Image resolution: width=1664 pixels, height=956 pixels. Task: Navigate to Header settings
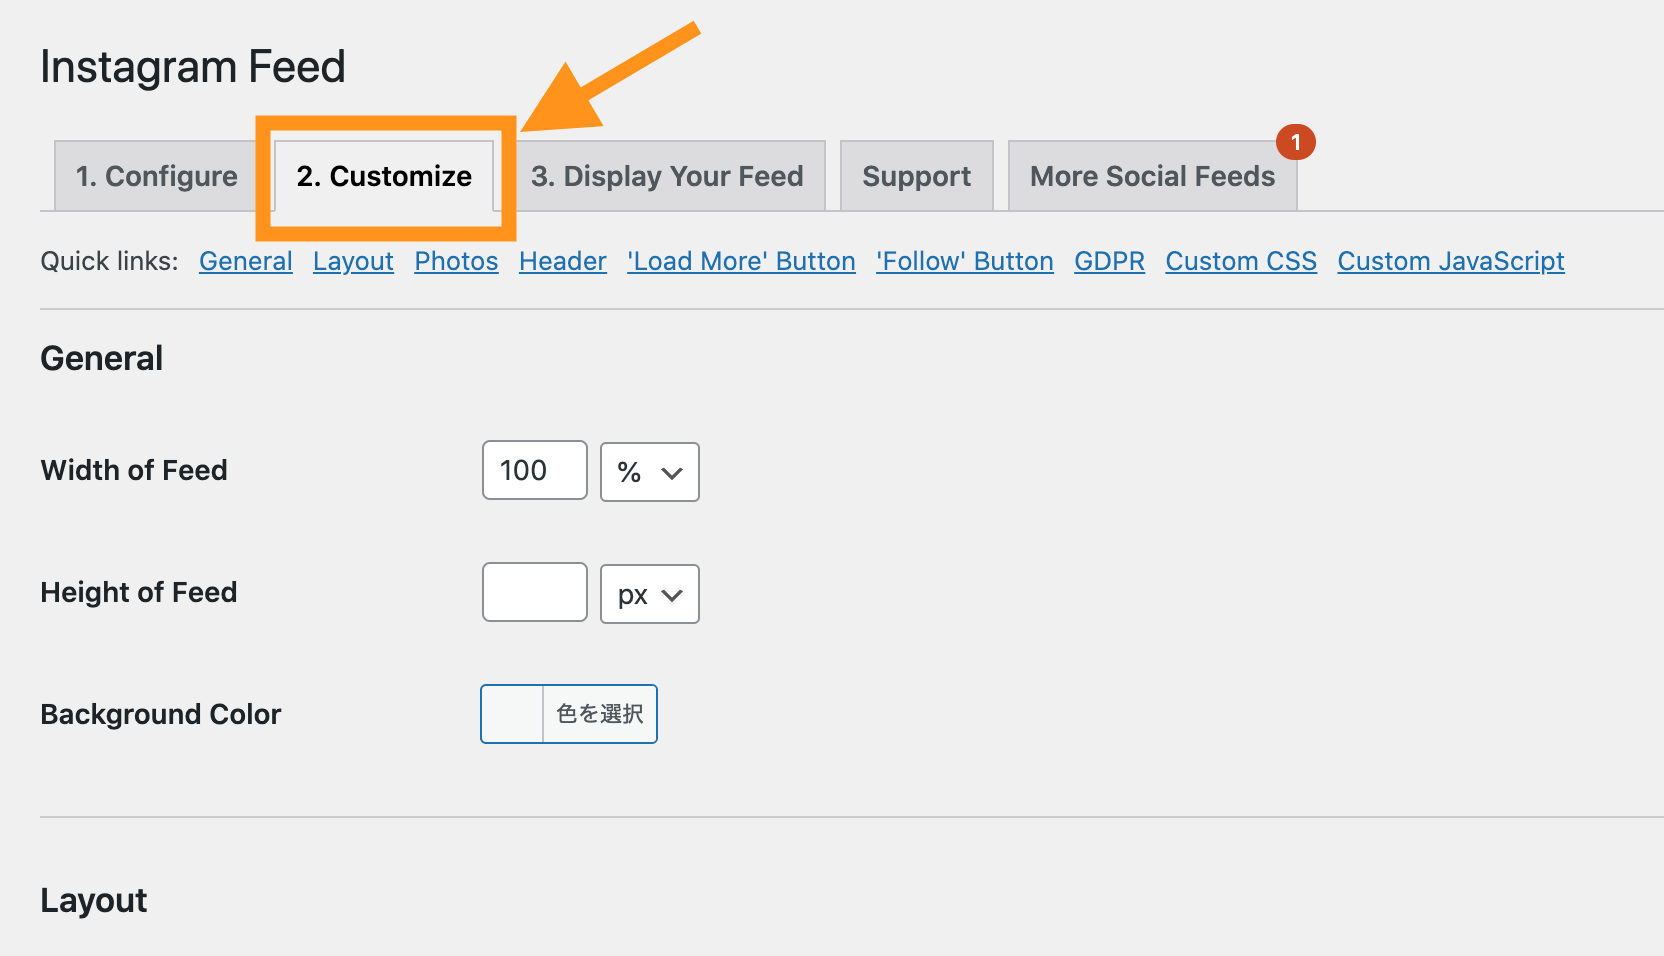[562, 261]
